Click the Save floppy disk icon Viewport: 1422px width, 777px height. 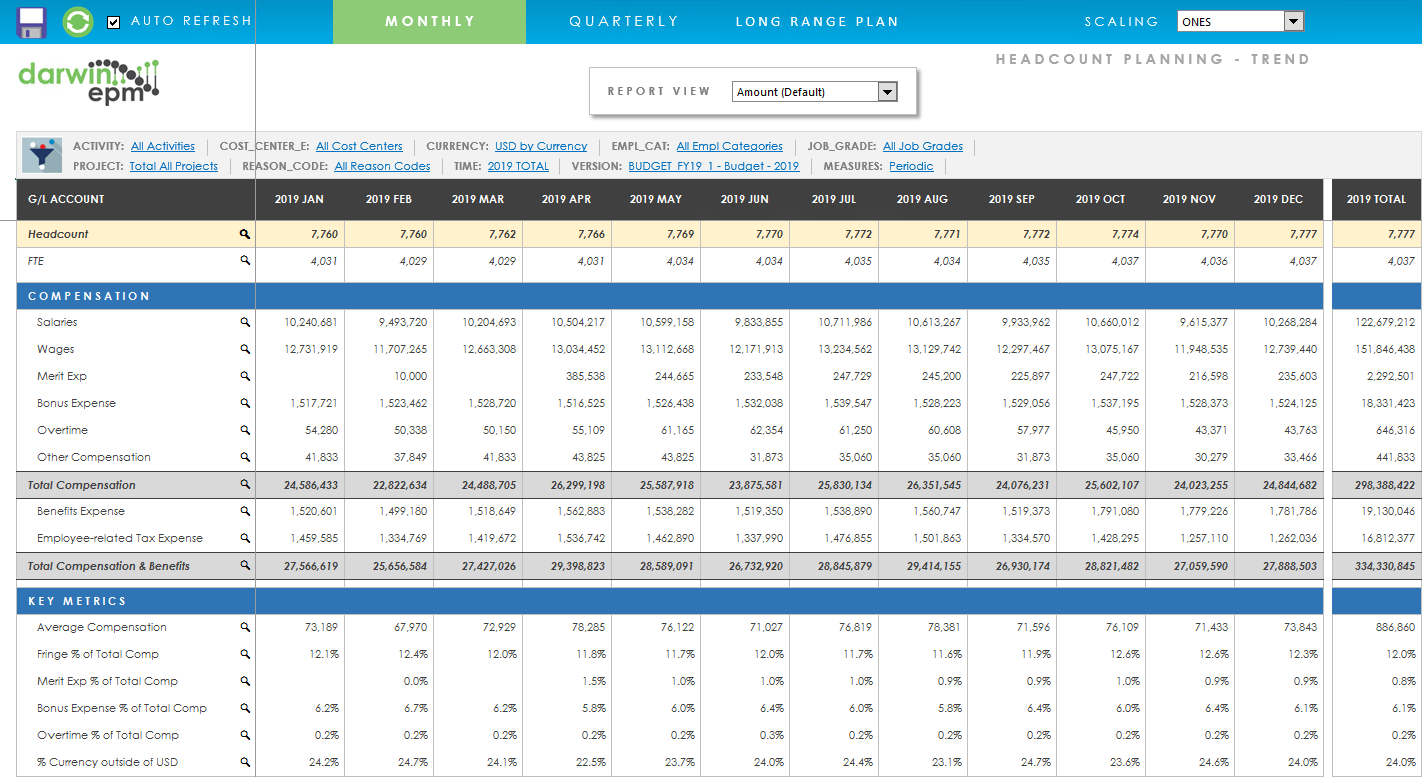(x=31, y=22)
